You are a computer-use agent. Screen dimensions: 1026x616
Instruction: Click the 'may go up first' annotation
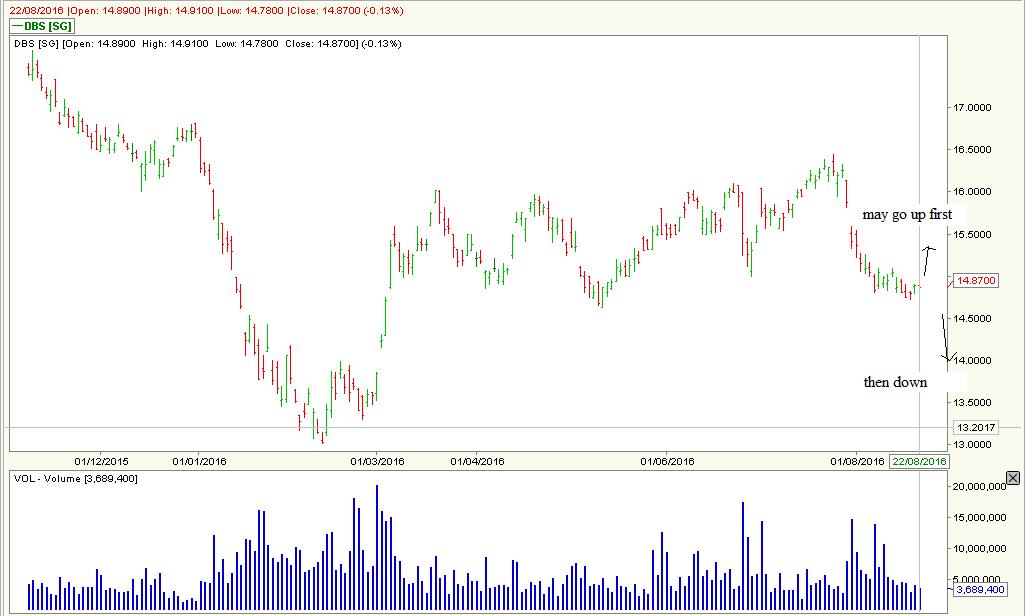pyautogui.click(x=906, y=214)
